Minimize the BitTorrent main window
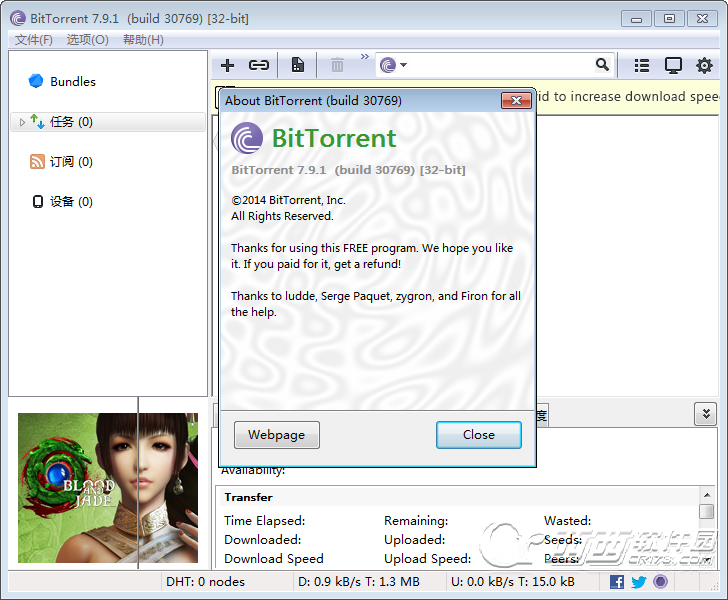The width and height of the screenshot is (728, 600). (637, 19)
